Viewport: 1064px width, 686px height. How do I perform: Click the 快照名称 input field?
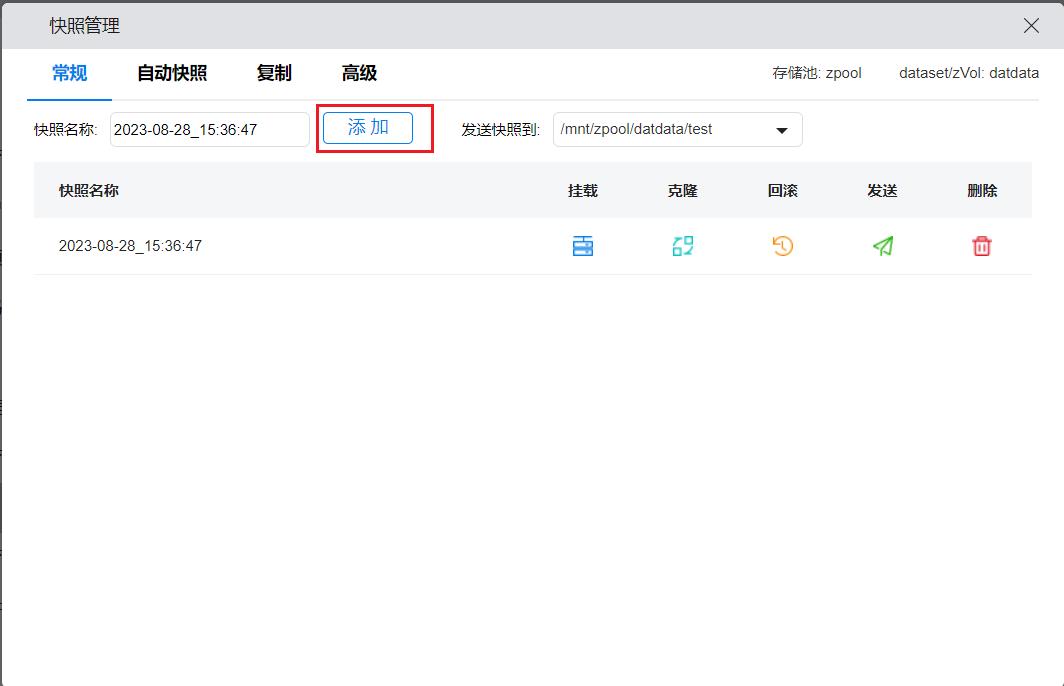click(x=209, y=130)
